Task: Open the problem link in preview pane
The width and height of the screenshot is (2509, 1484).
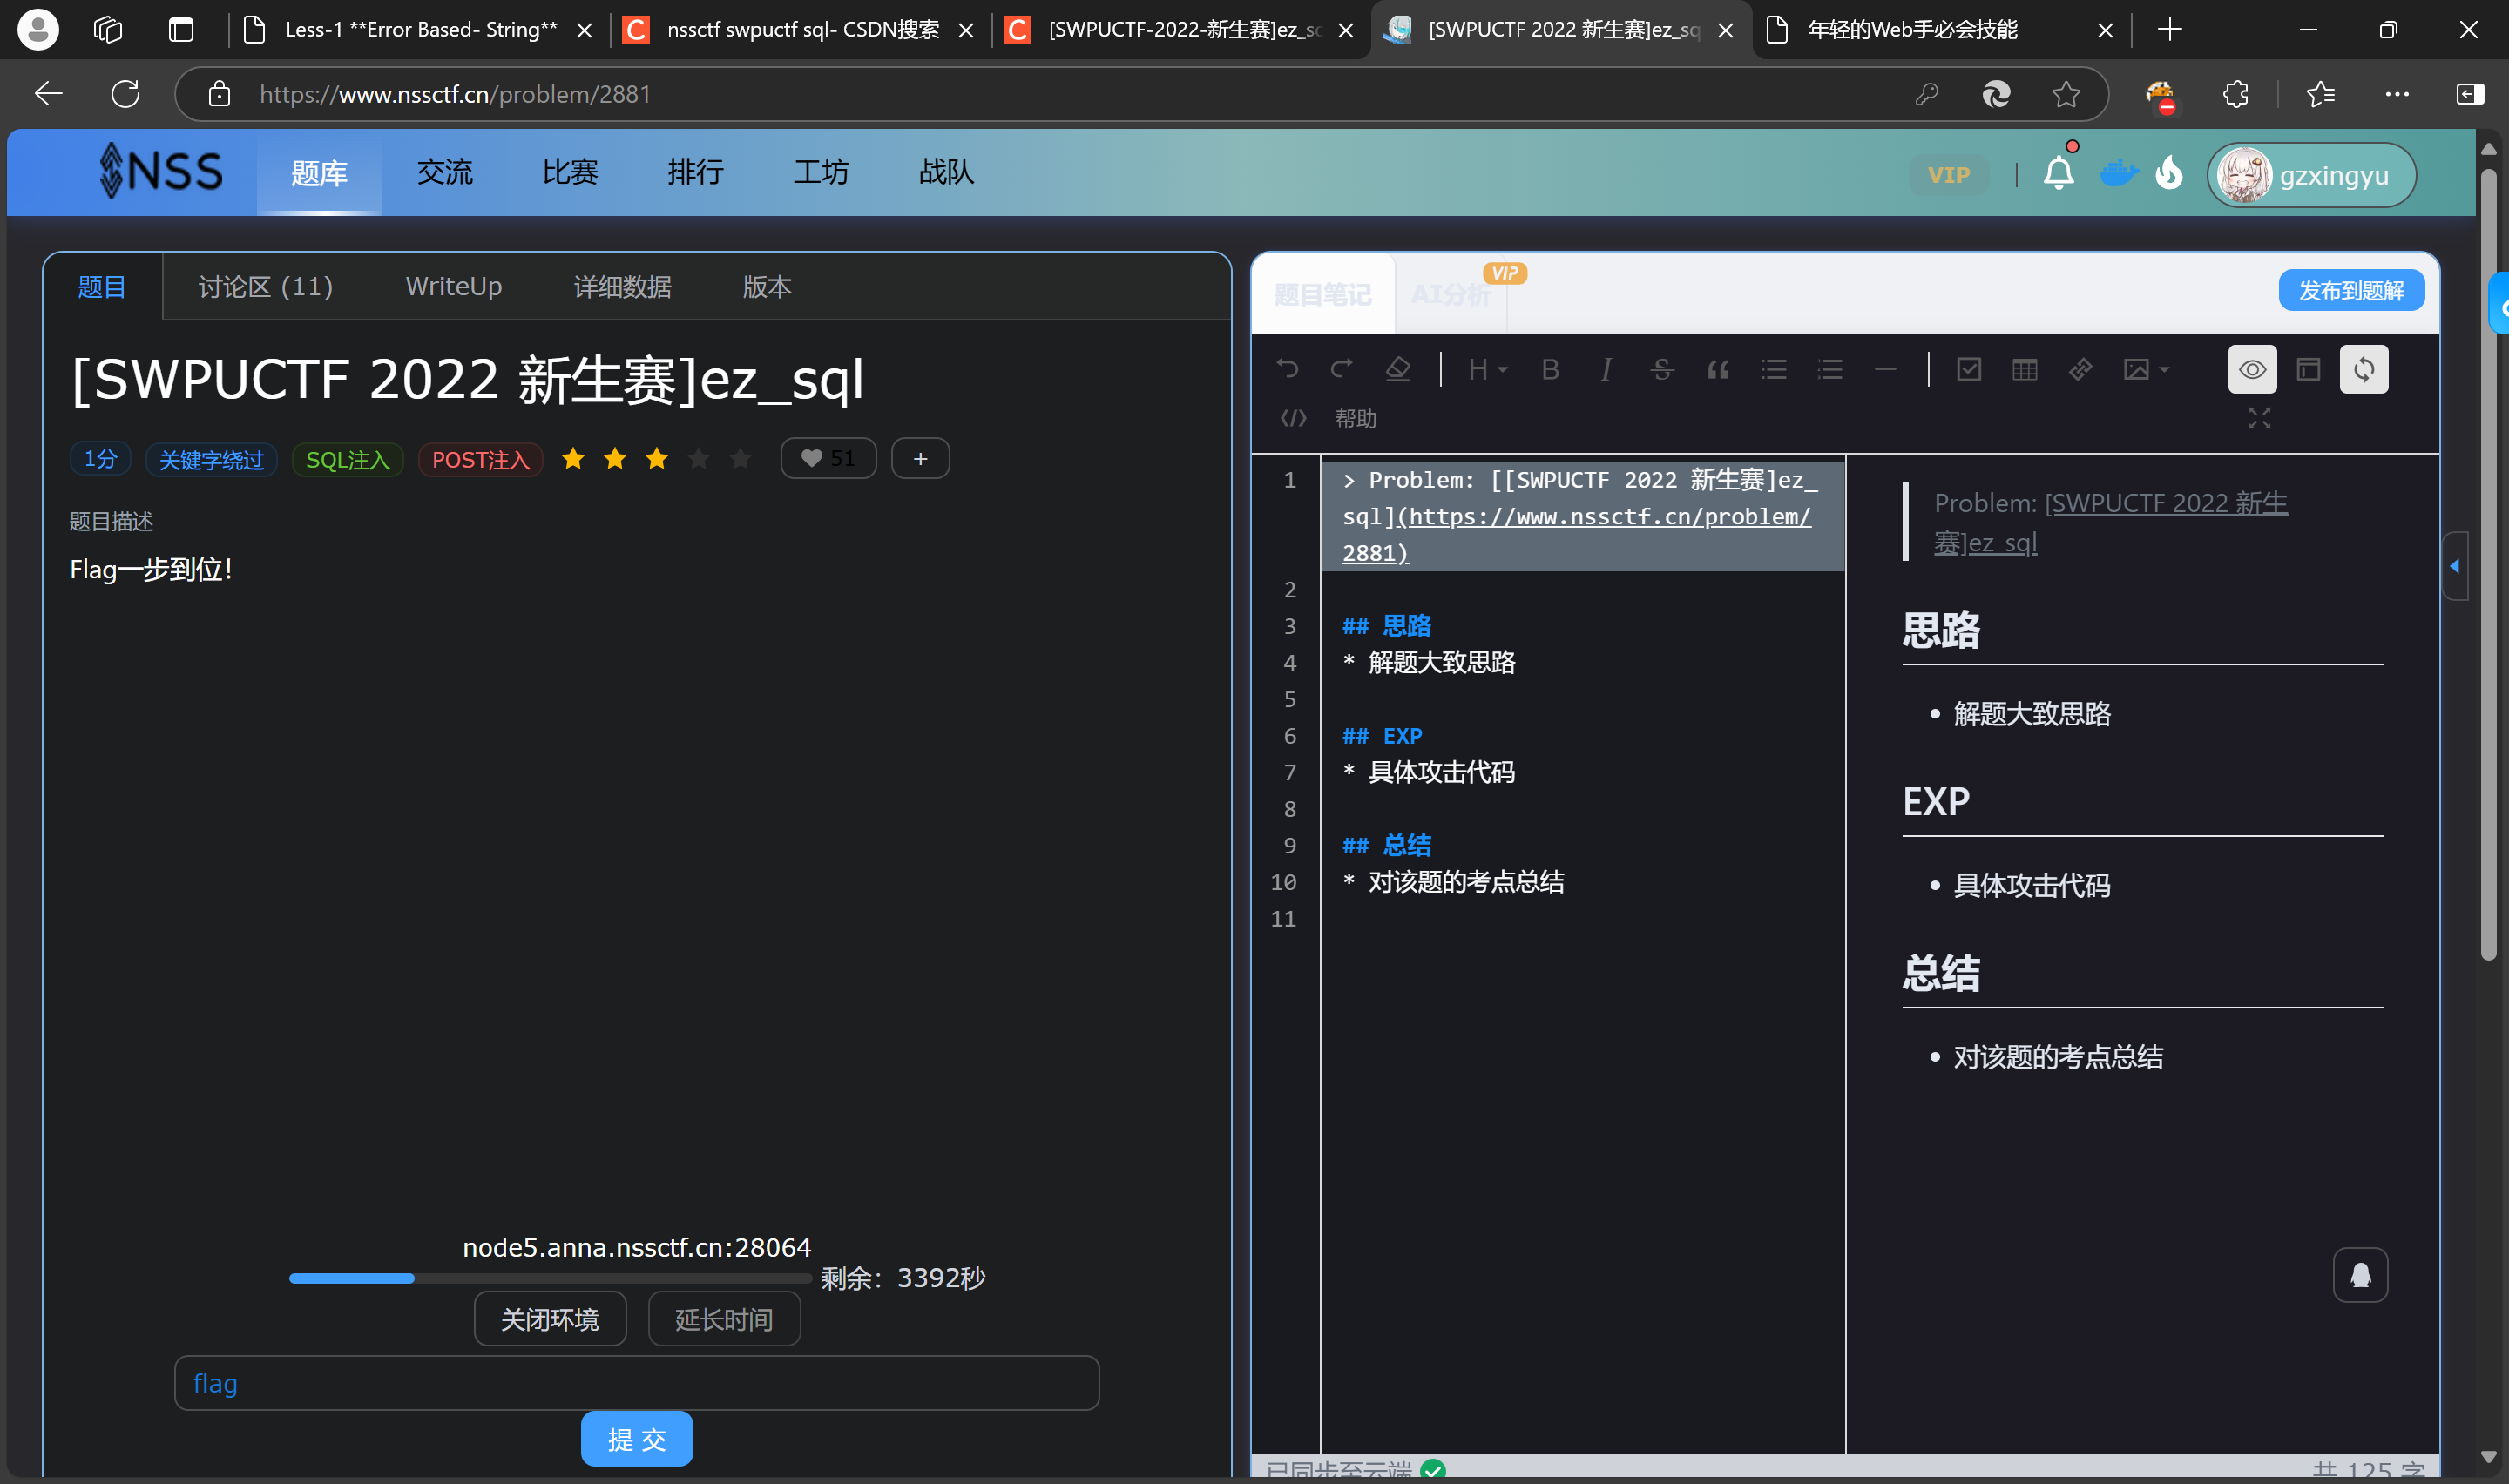Action: 2110,522
